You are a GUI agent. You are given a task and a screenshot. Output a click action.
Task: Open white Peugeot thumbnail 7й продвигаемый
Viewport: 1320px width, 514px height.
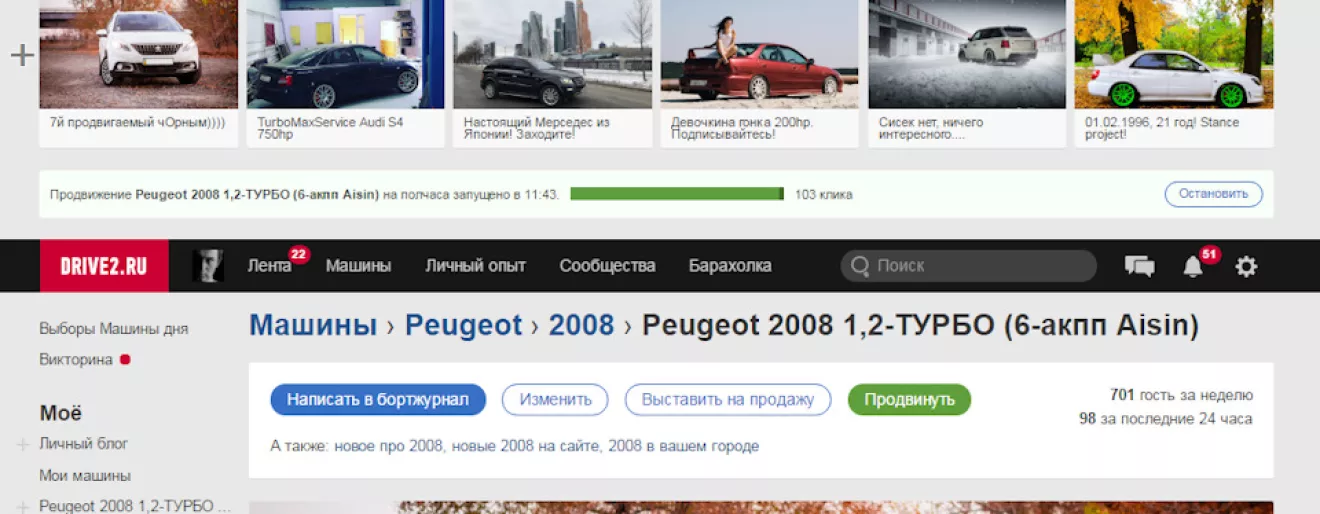[x=138, y=54]
